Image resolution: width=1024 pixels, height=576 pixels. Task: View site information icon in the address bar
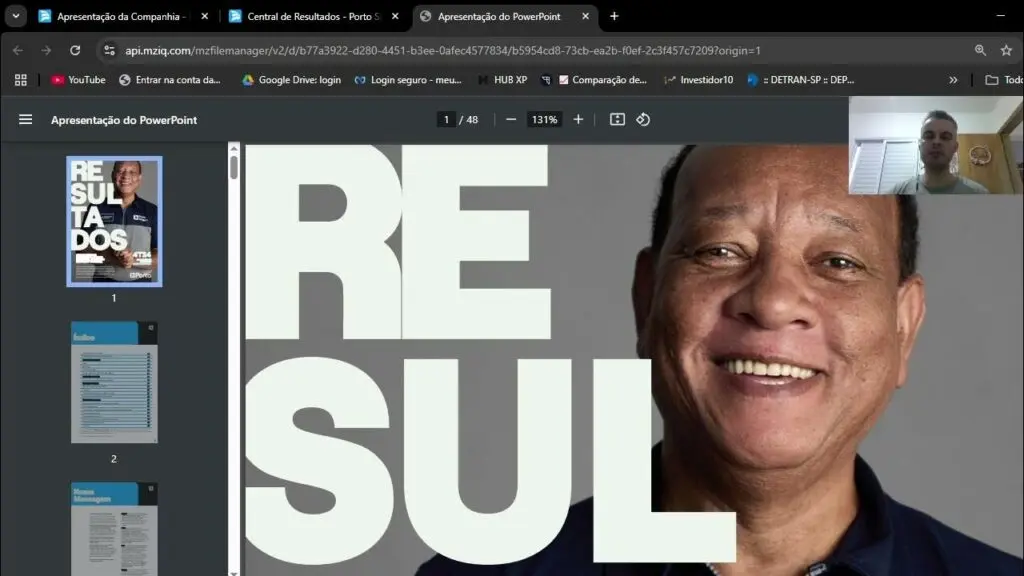109,50
